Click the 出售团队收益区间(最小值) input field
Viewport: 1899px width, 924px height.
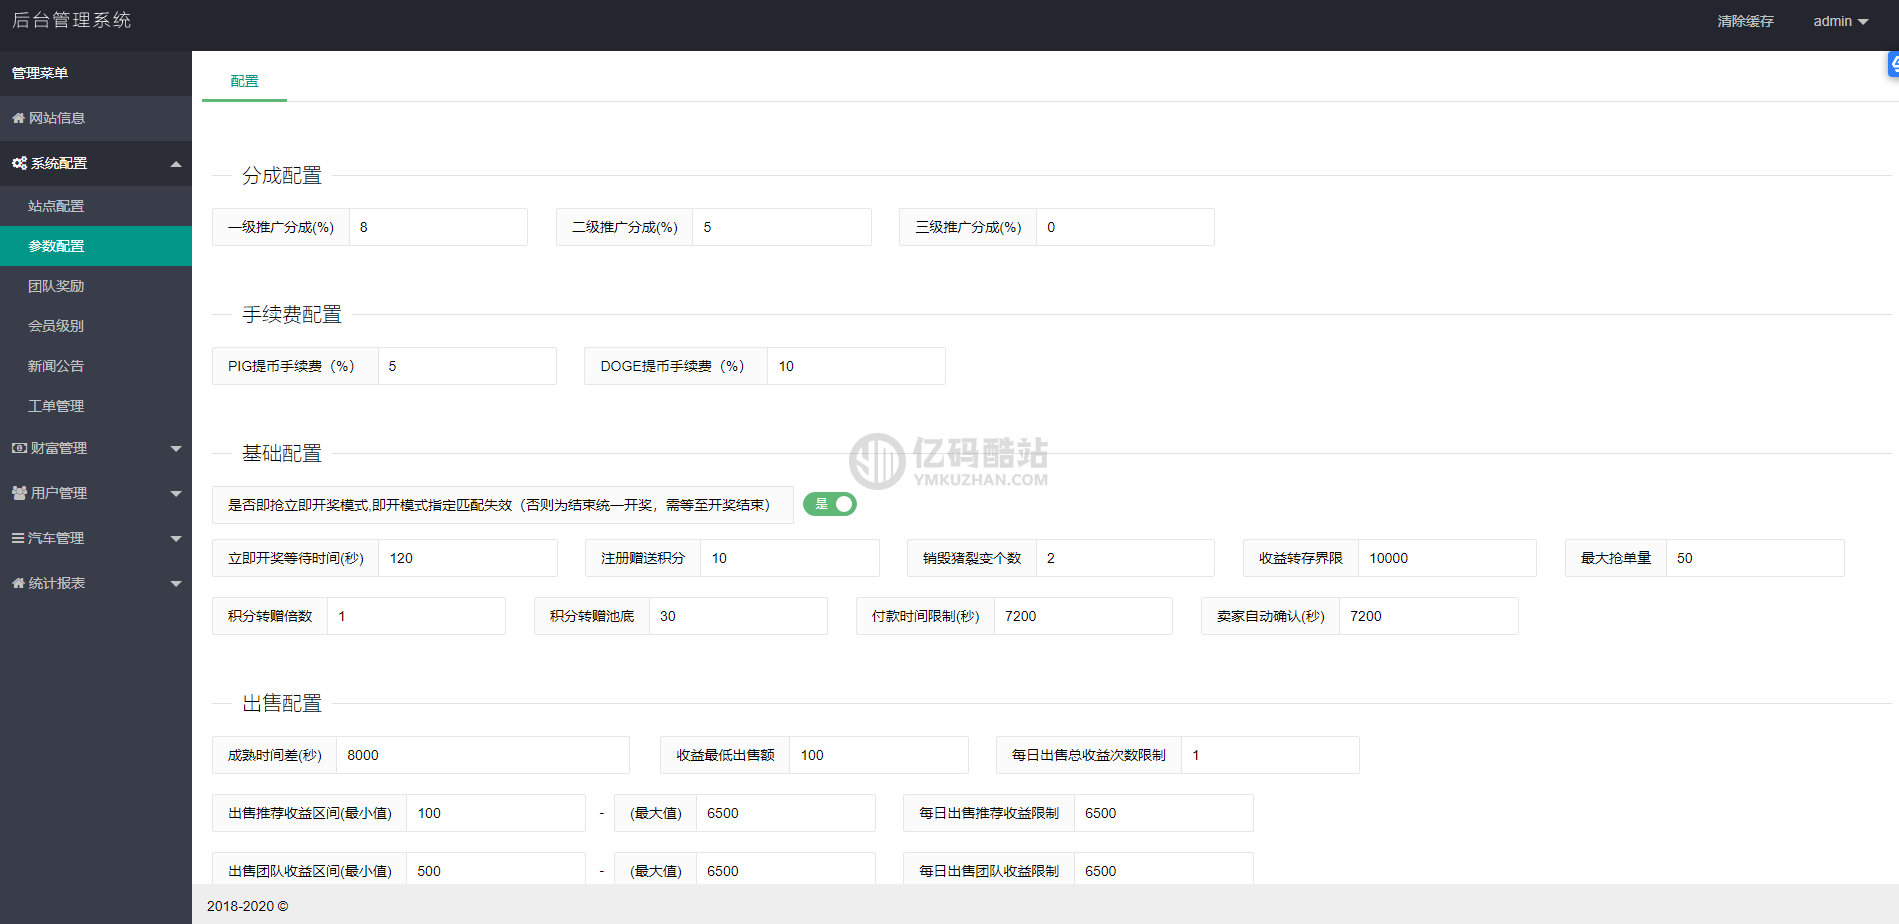(496, 869)
